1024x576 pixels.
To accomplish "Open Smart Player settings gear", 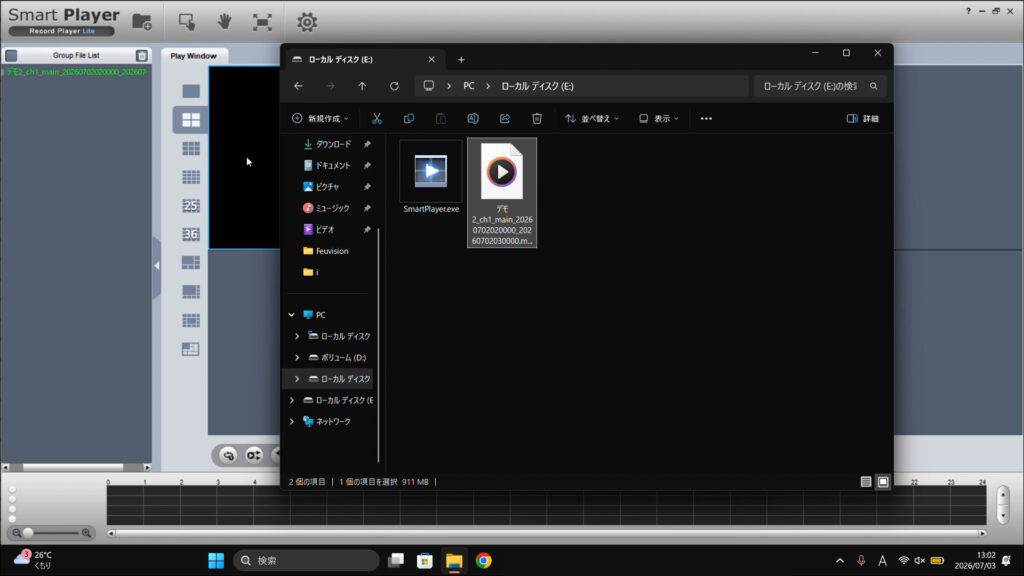I will click(307, 22).
